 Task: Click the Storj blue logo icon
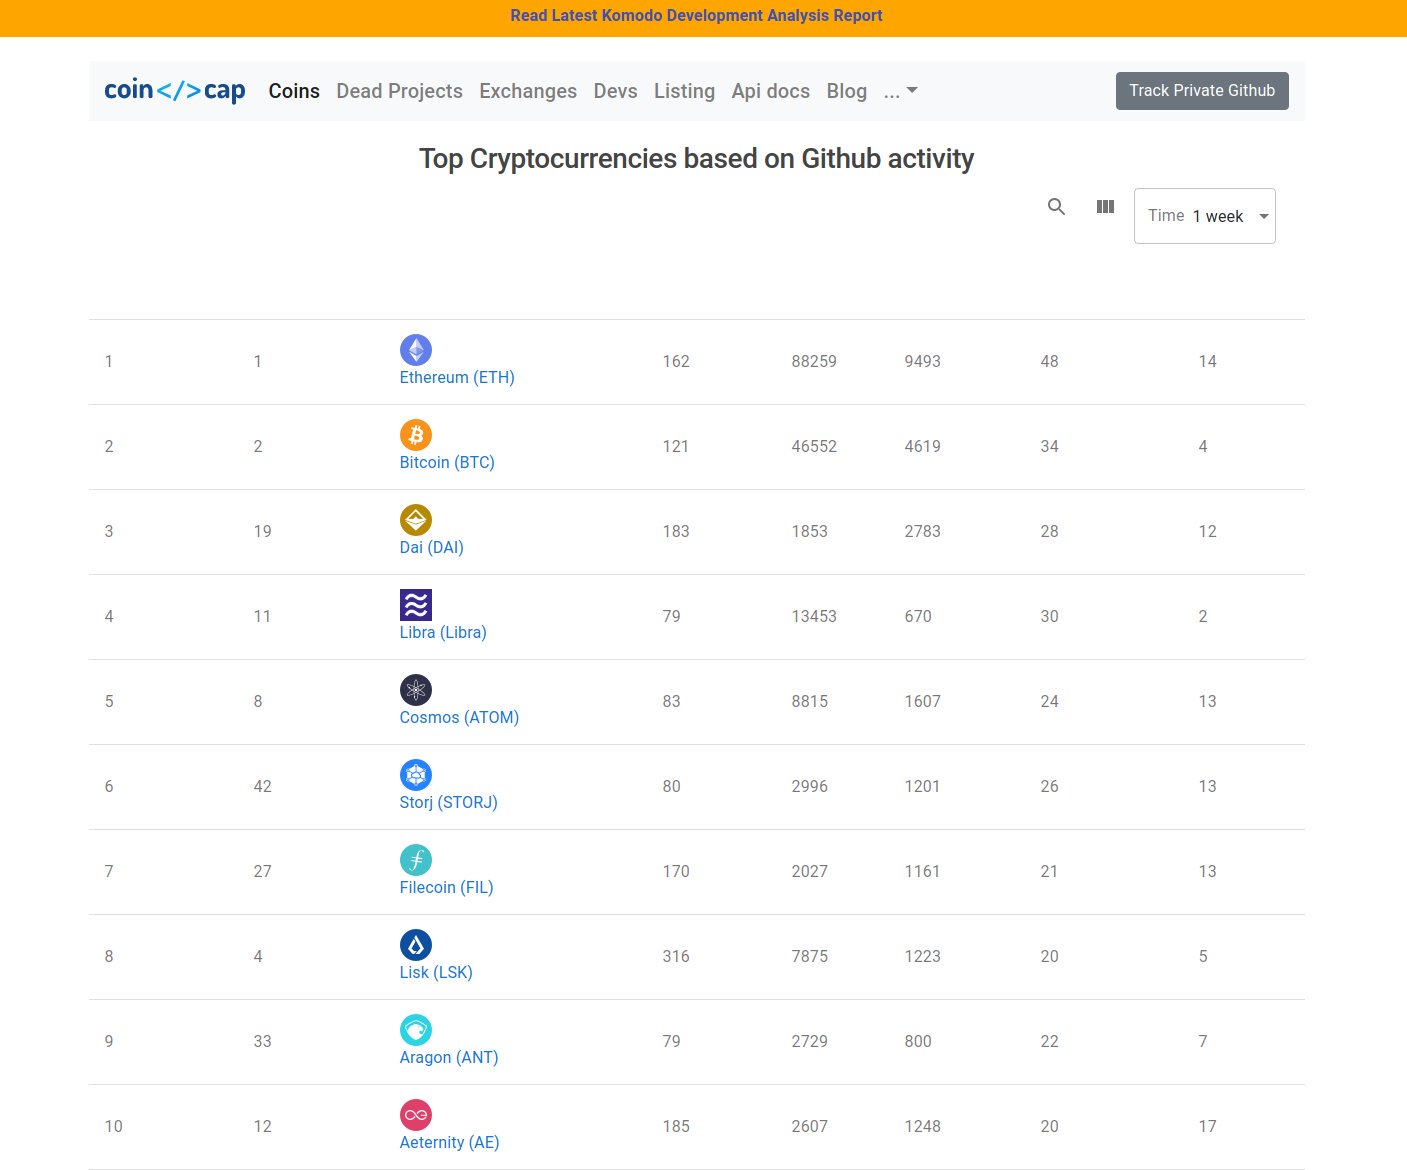[416, 775]
